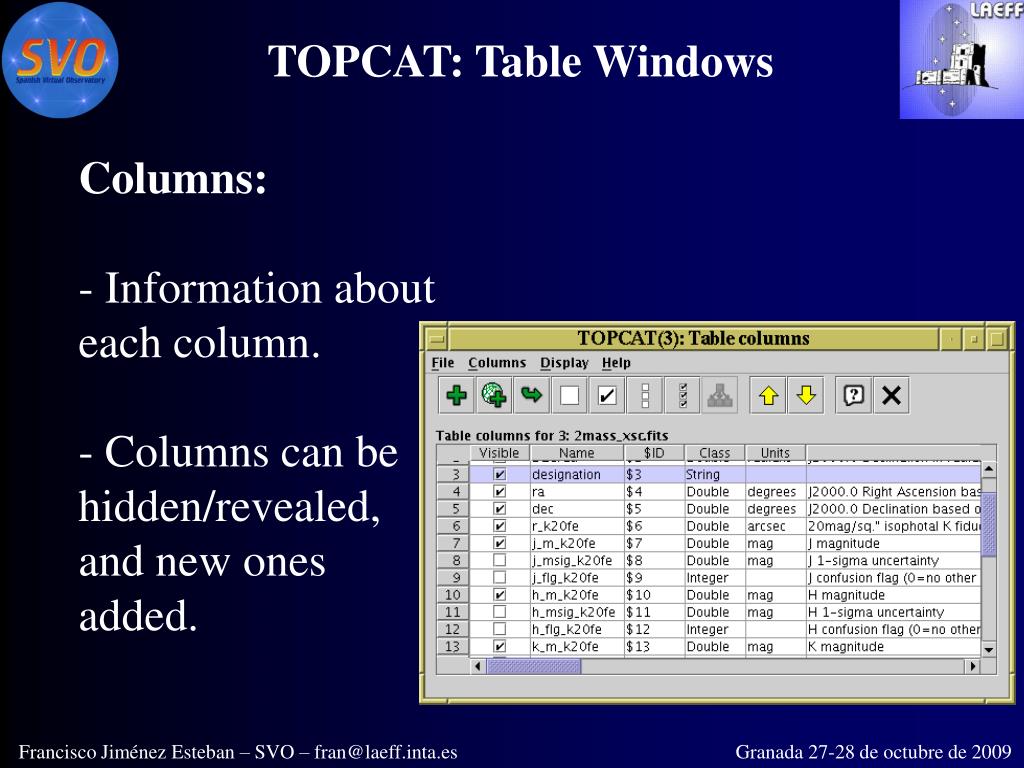The width and height of the screenshot is (1024, 768).
Task: Uncheck Visible for h_m_k20fe column
Action: [500, 595]
